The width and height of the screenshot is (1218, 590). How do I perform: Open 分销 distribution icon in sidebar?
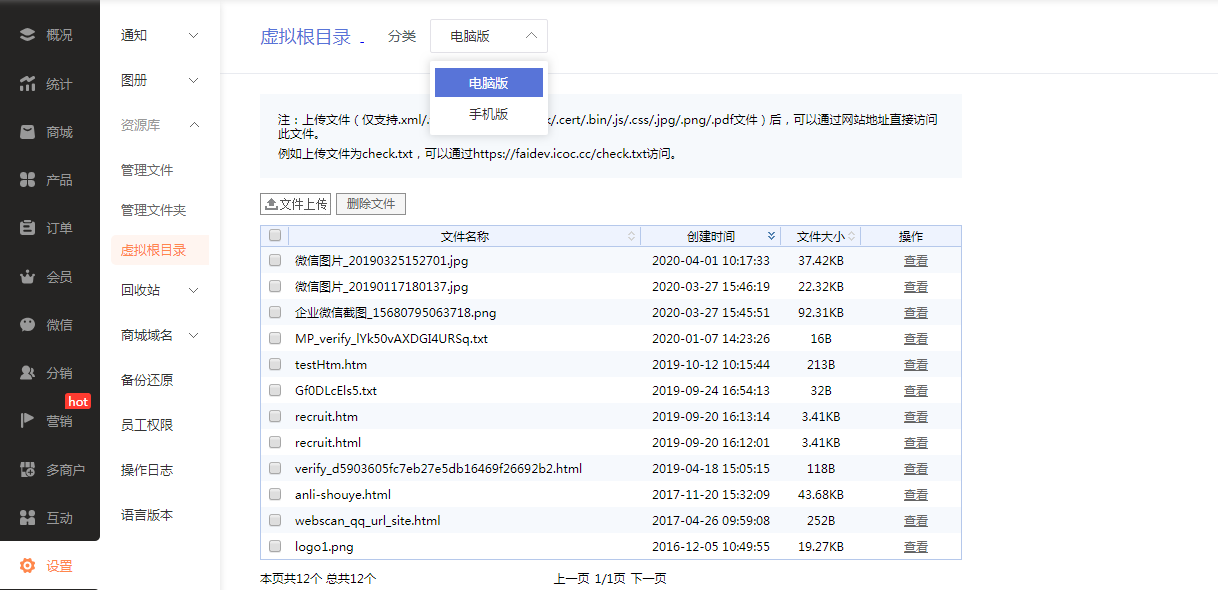tap(28, 373)
